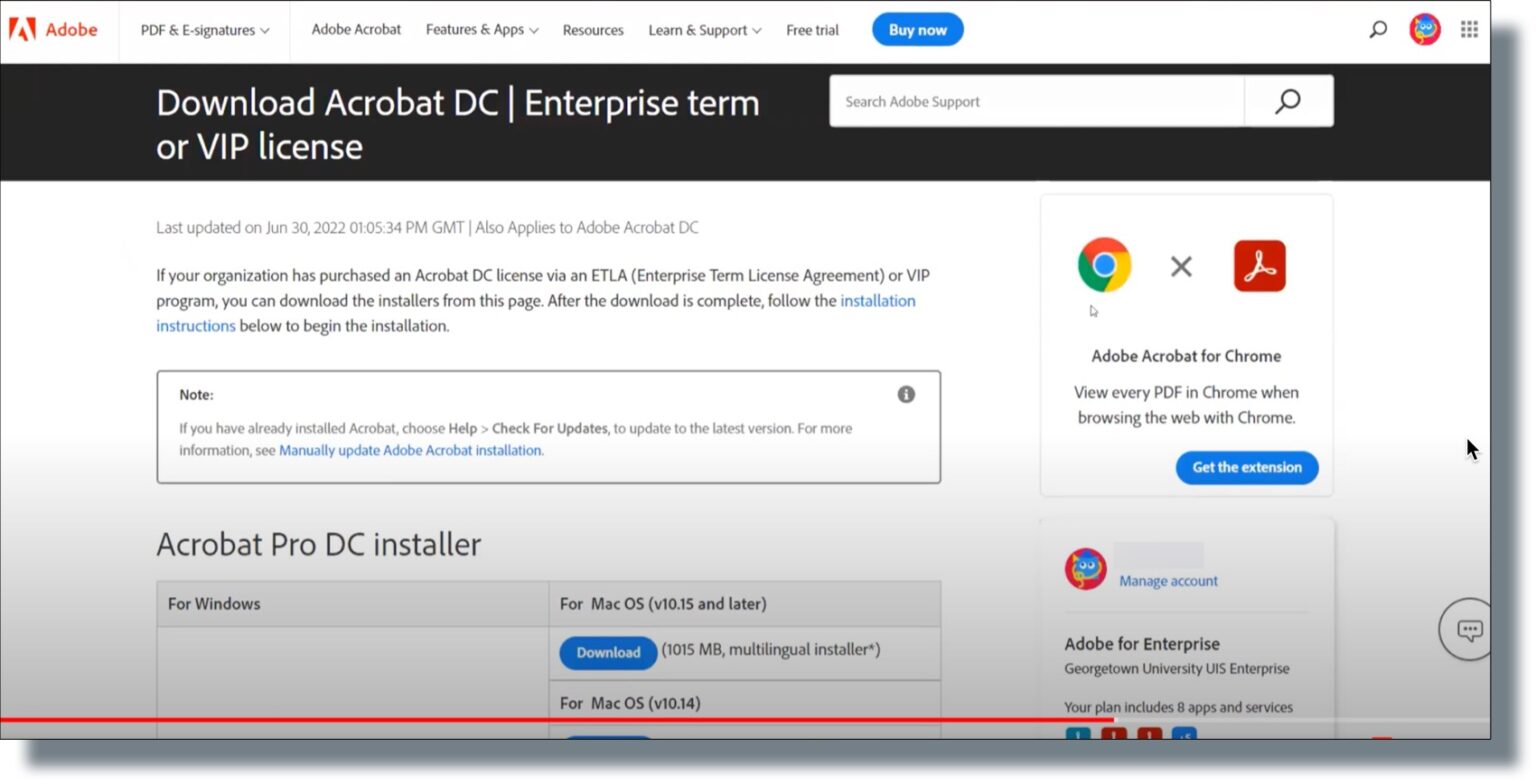Click the info icon in the Note box
The image size is (1536, 784).
(906, 394)
